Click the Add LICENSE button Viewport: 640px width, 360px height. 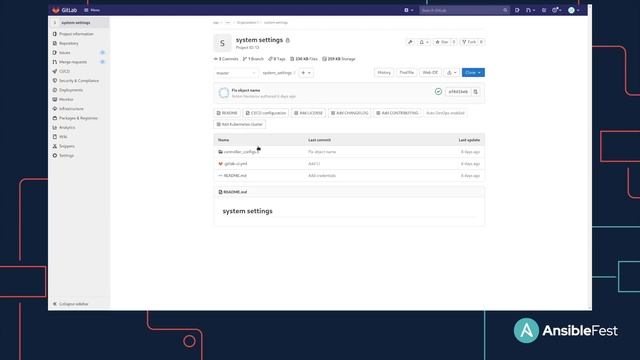(x=309, y=113)
